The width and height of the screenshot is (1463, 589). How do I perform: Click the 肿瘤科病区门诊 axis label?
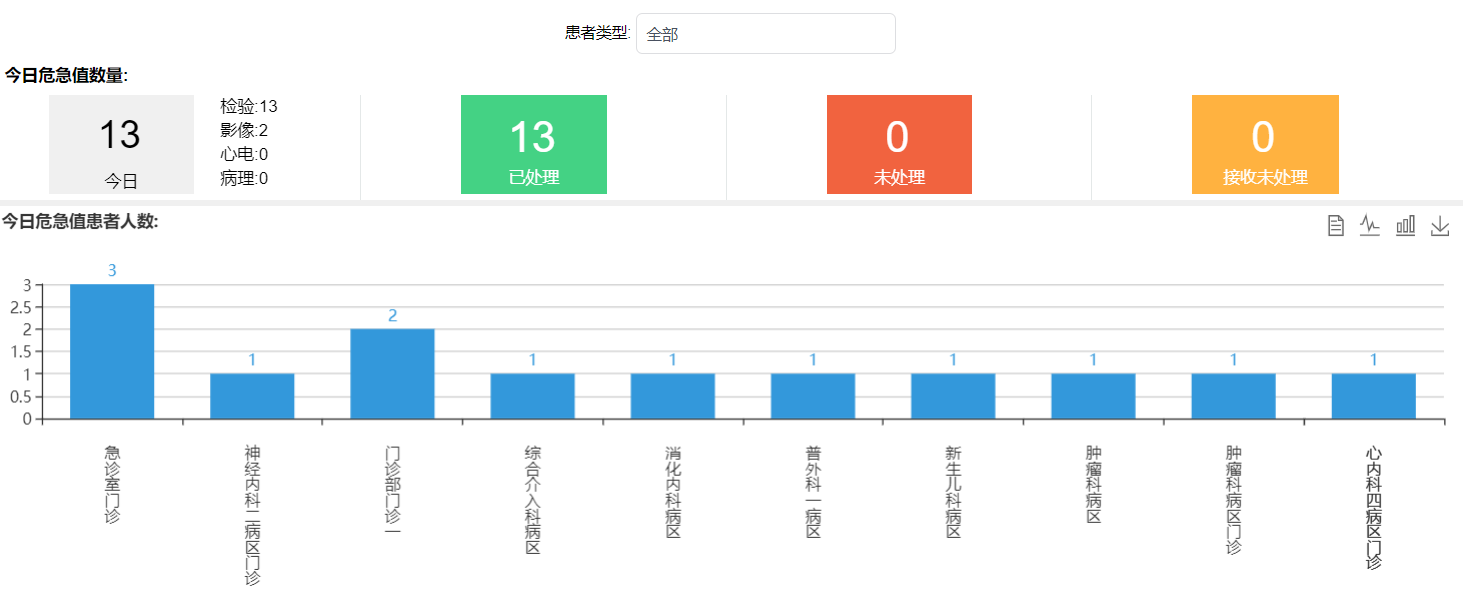1234,500
